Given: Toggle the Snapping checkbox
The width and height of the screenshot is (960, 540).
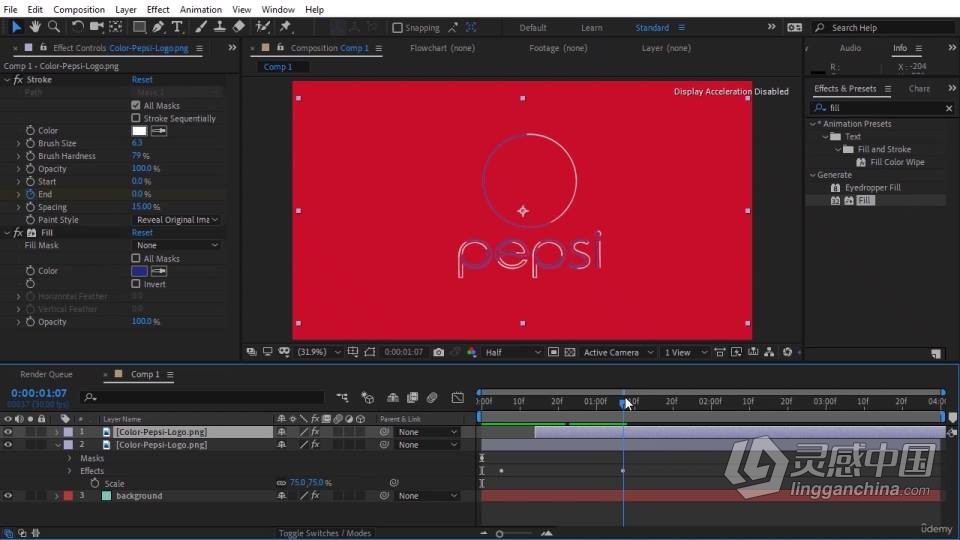Looking at the screenshot, I should point(397,28).
